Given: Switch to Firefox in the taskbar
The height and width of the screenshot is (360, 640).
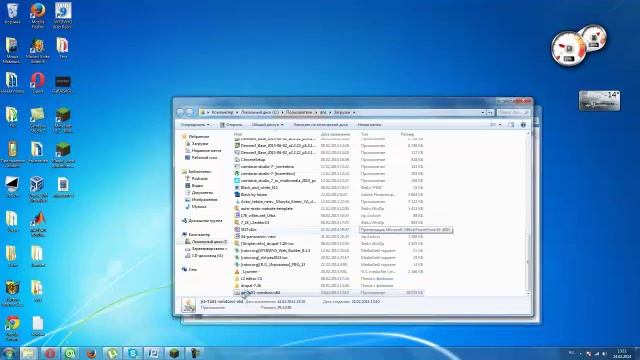Looking at the screenshot, I should tap(91, 353).
